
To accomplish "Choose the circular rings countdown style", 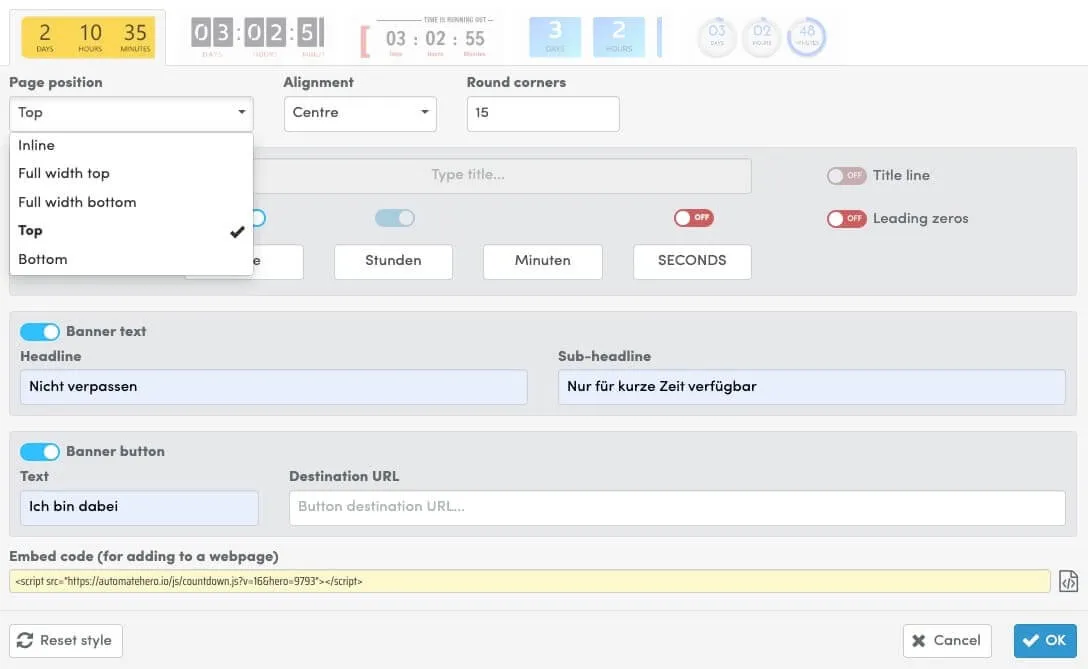I will point(762,37).
